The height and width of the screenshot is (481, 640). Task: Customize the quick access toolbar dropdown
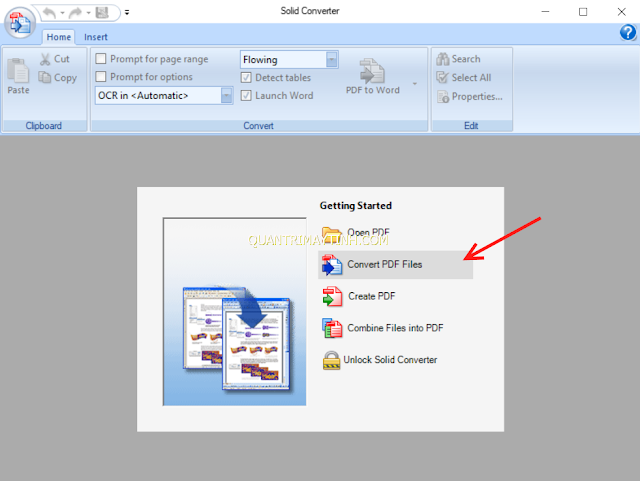click(127, 13)
